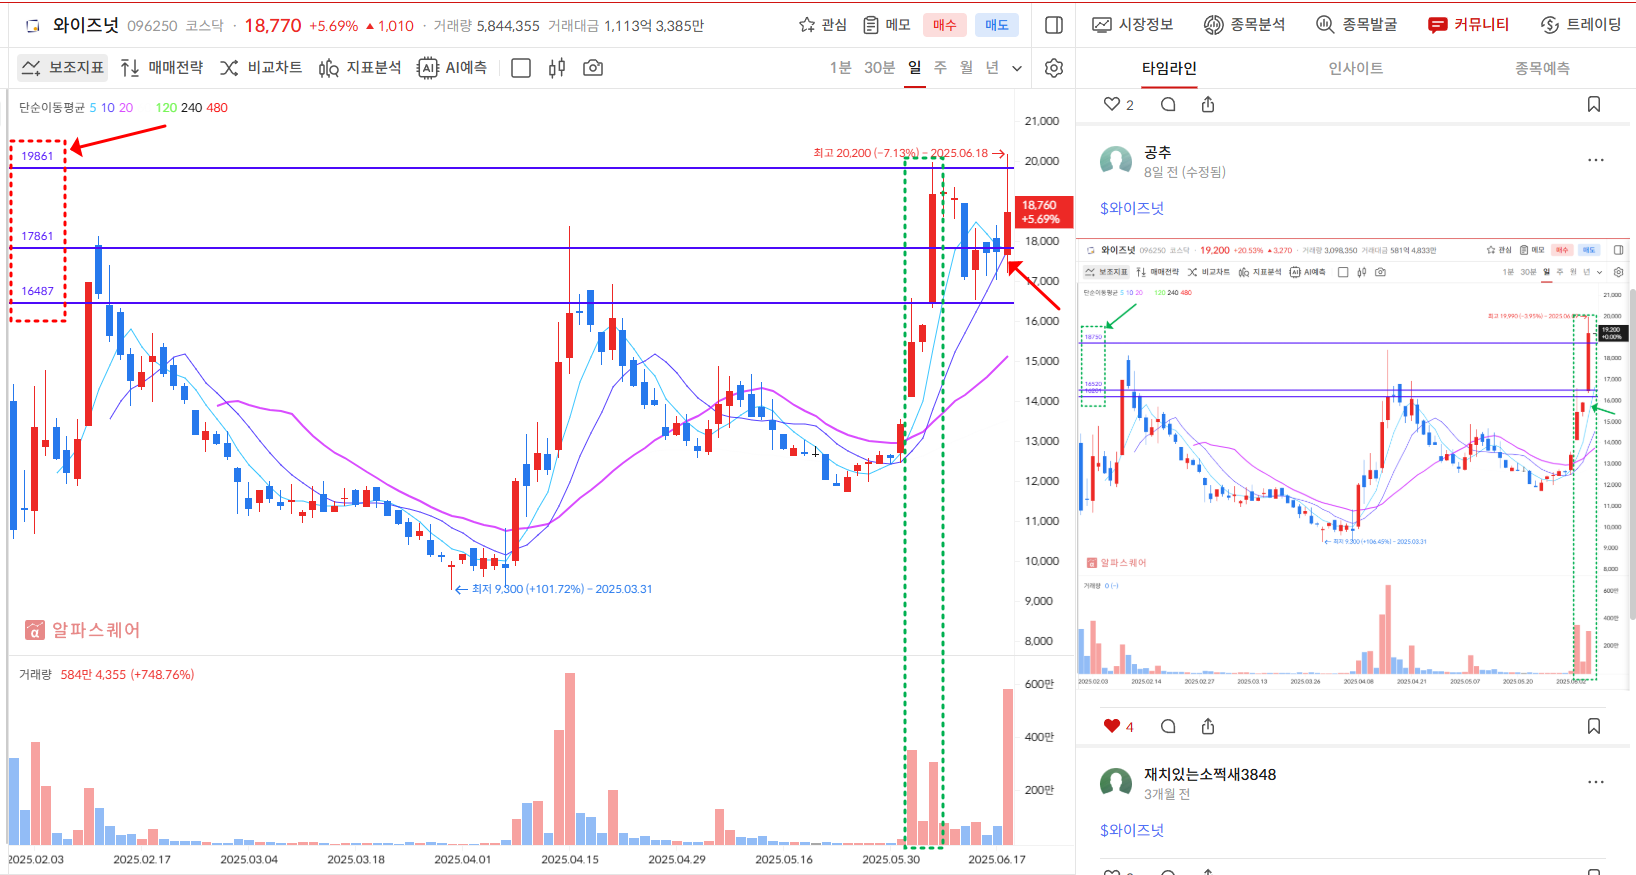Select the 1분 timeframe
Viewport: 1636px width, 875px height.
coord(840,68)
